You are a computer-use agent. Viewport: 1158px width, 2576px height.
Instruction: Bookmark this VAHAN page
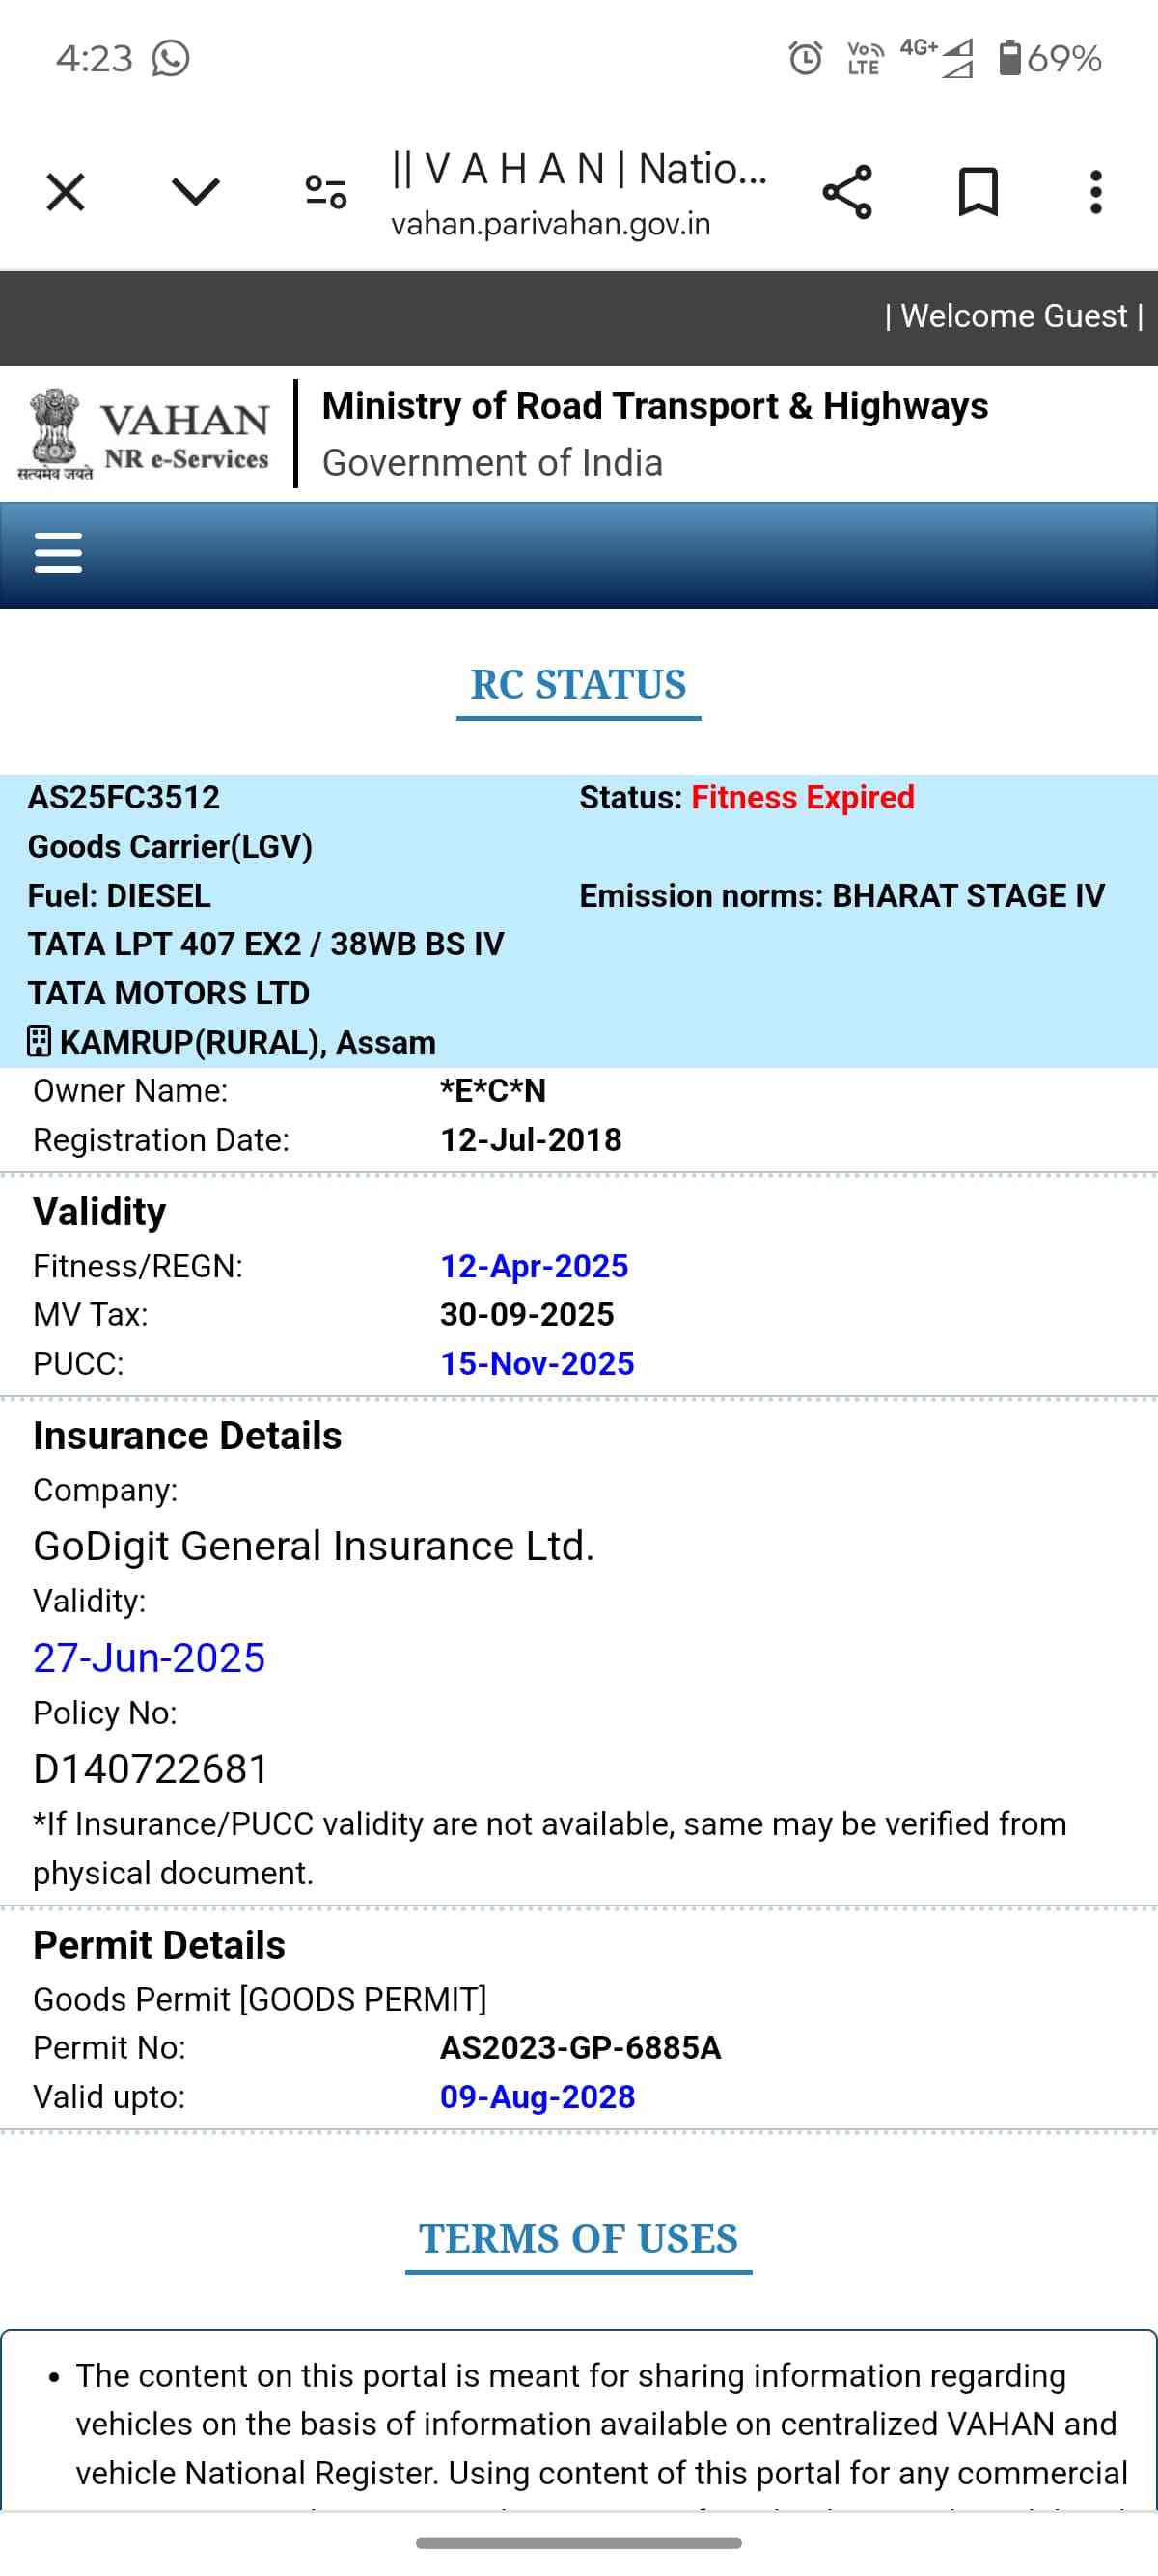(x=977, y=192)
